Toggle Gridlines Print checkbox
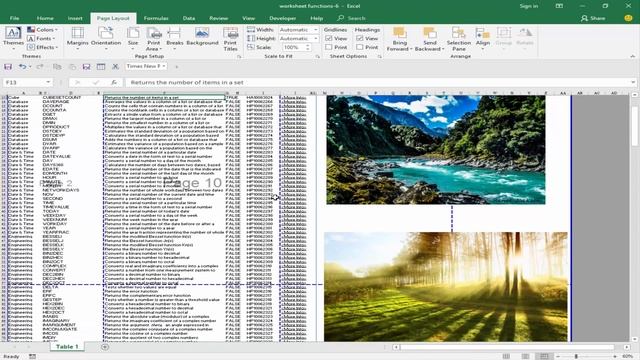640x360 pixels. click(x=329, y=47)
